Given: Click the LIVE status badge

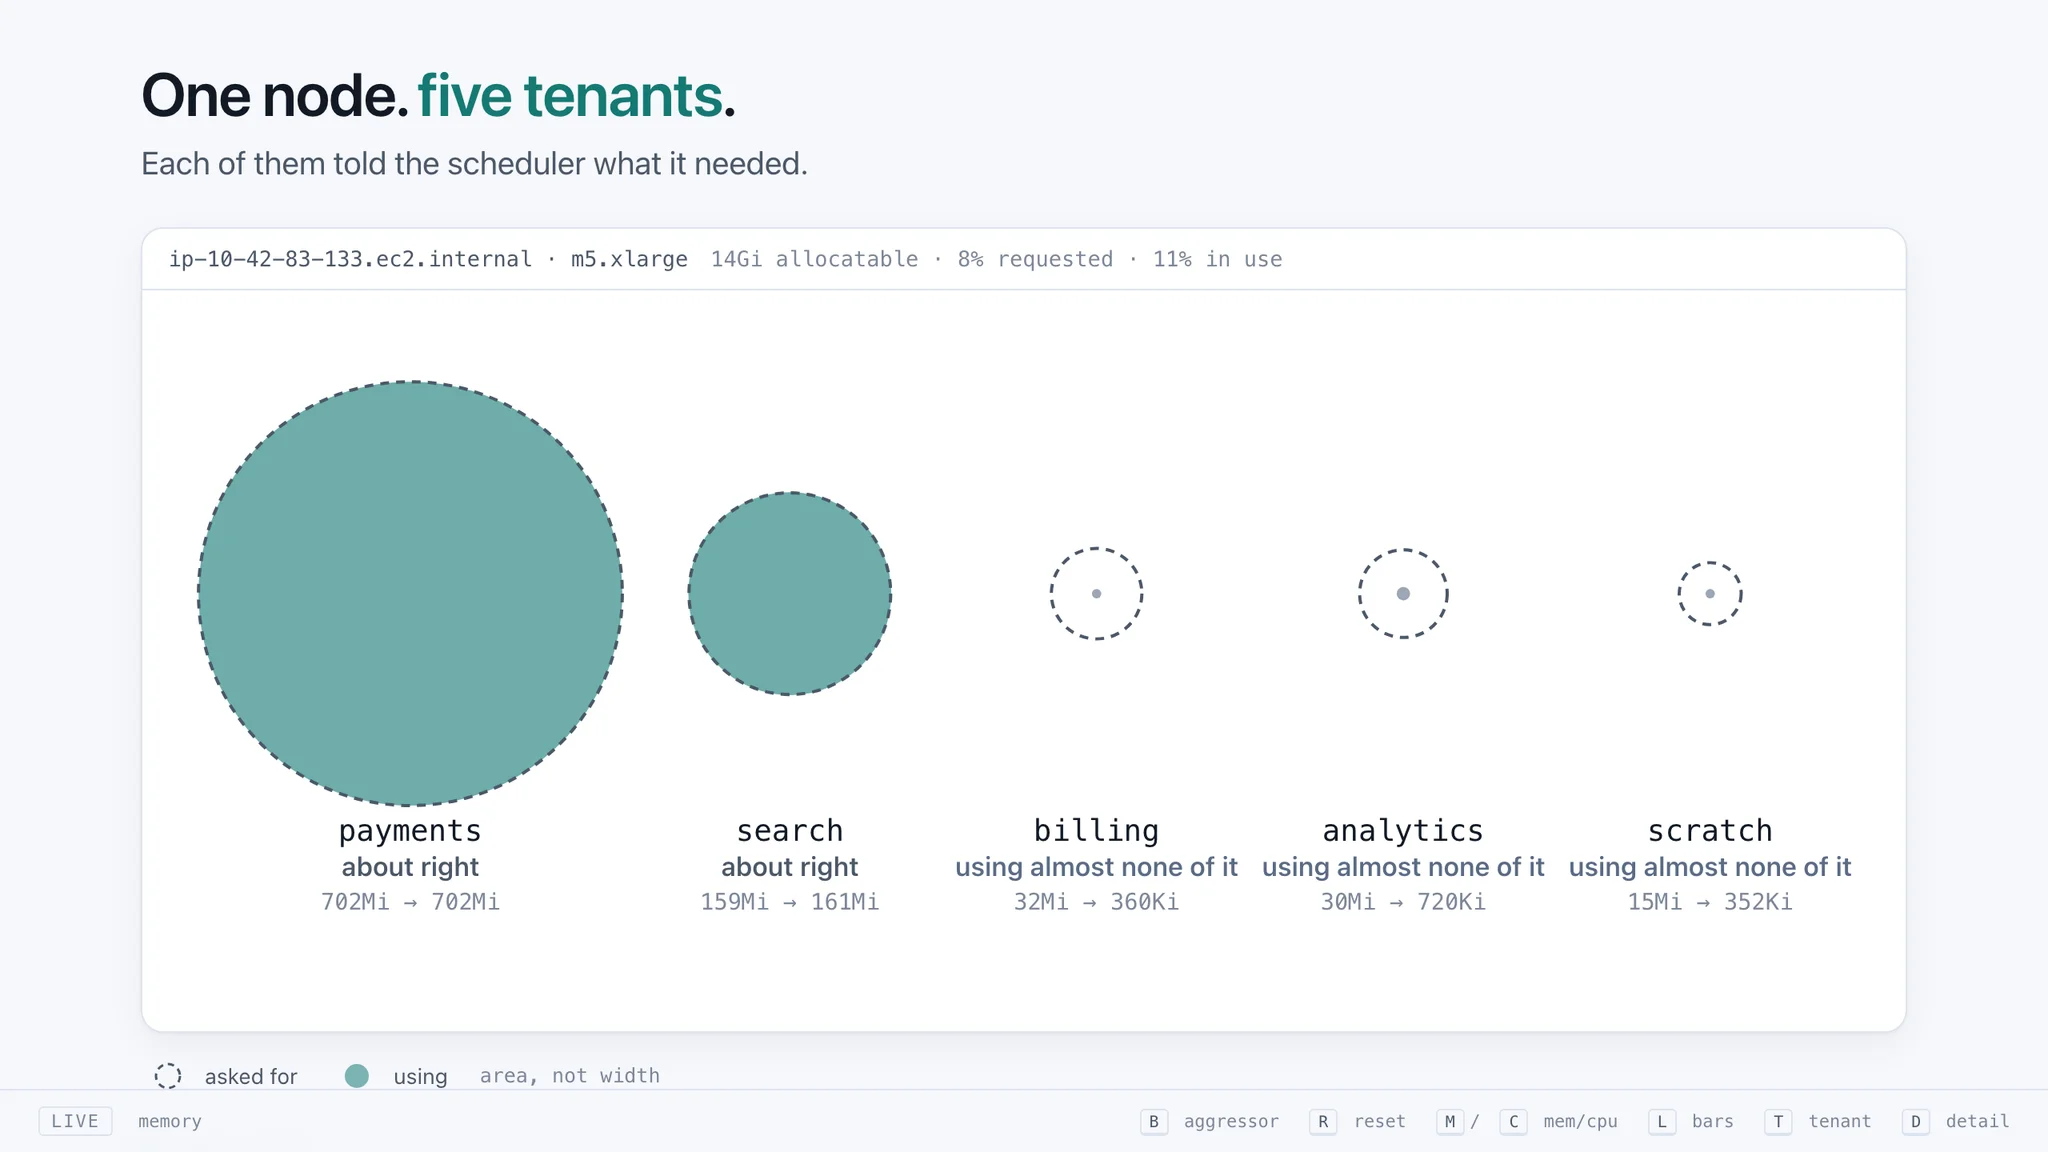Looking at the screenshot, I should (x=75, y=1121).
